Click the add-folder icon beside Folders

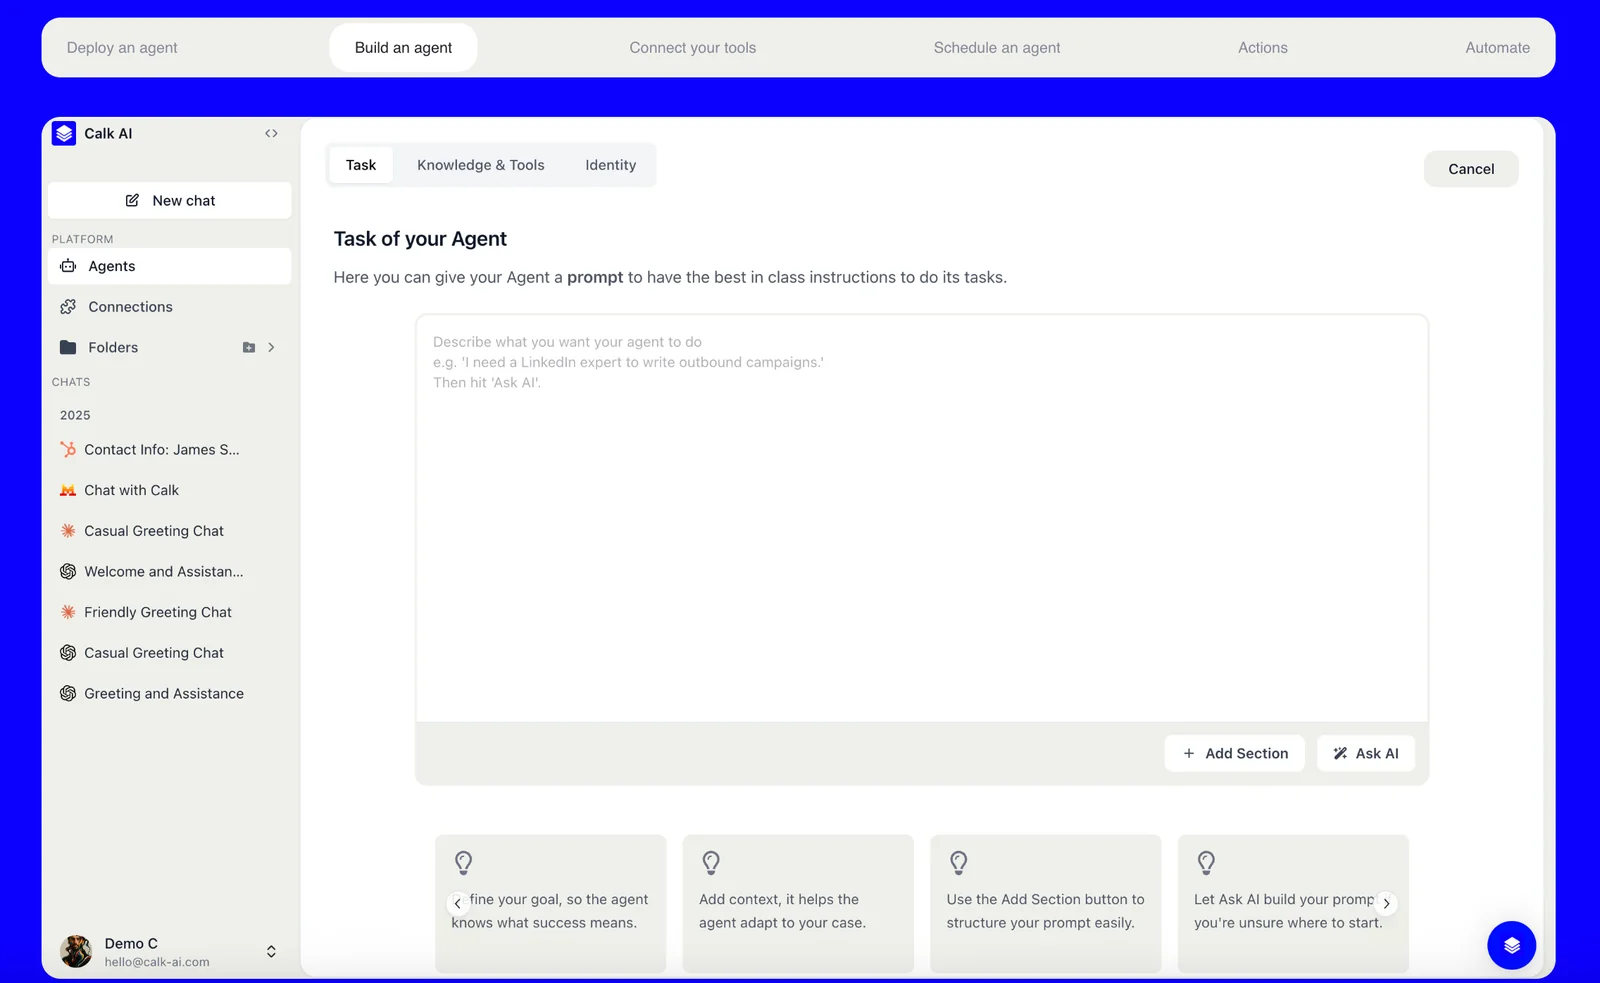click(249, 348)
